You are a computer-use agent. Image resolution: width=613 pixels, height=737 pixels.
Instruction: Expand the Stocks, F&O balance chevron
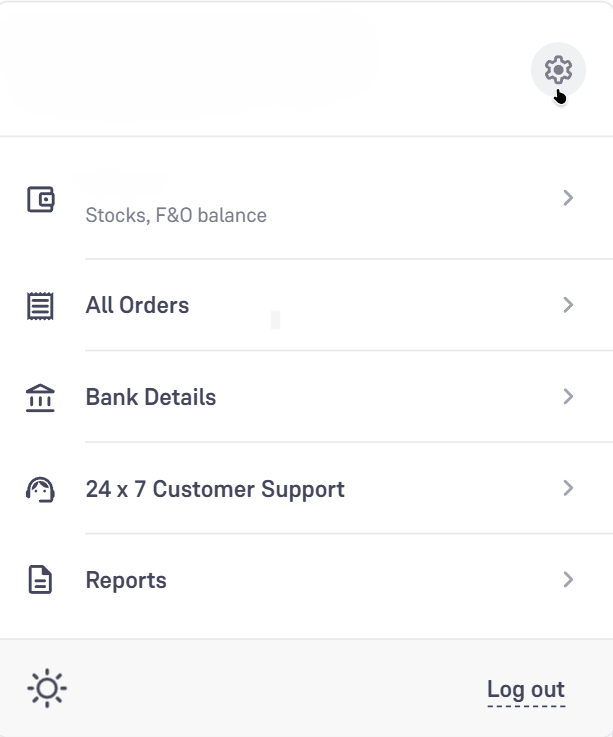[x=568, y=198]
